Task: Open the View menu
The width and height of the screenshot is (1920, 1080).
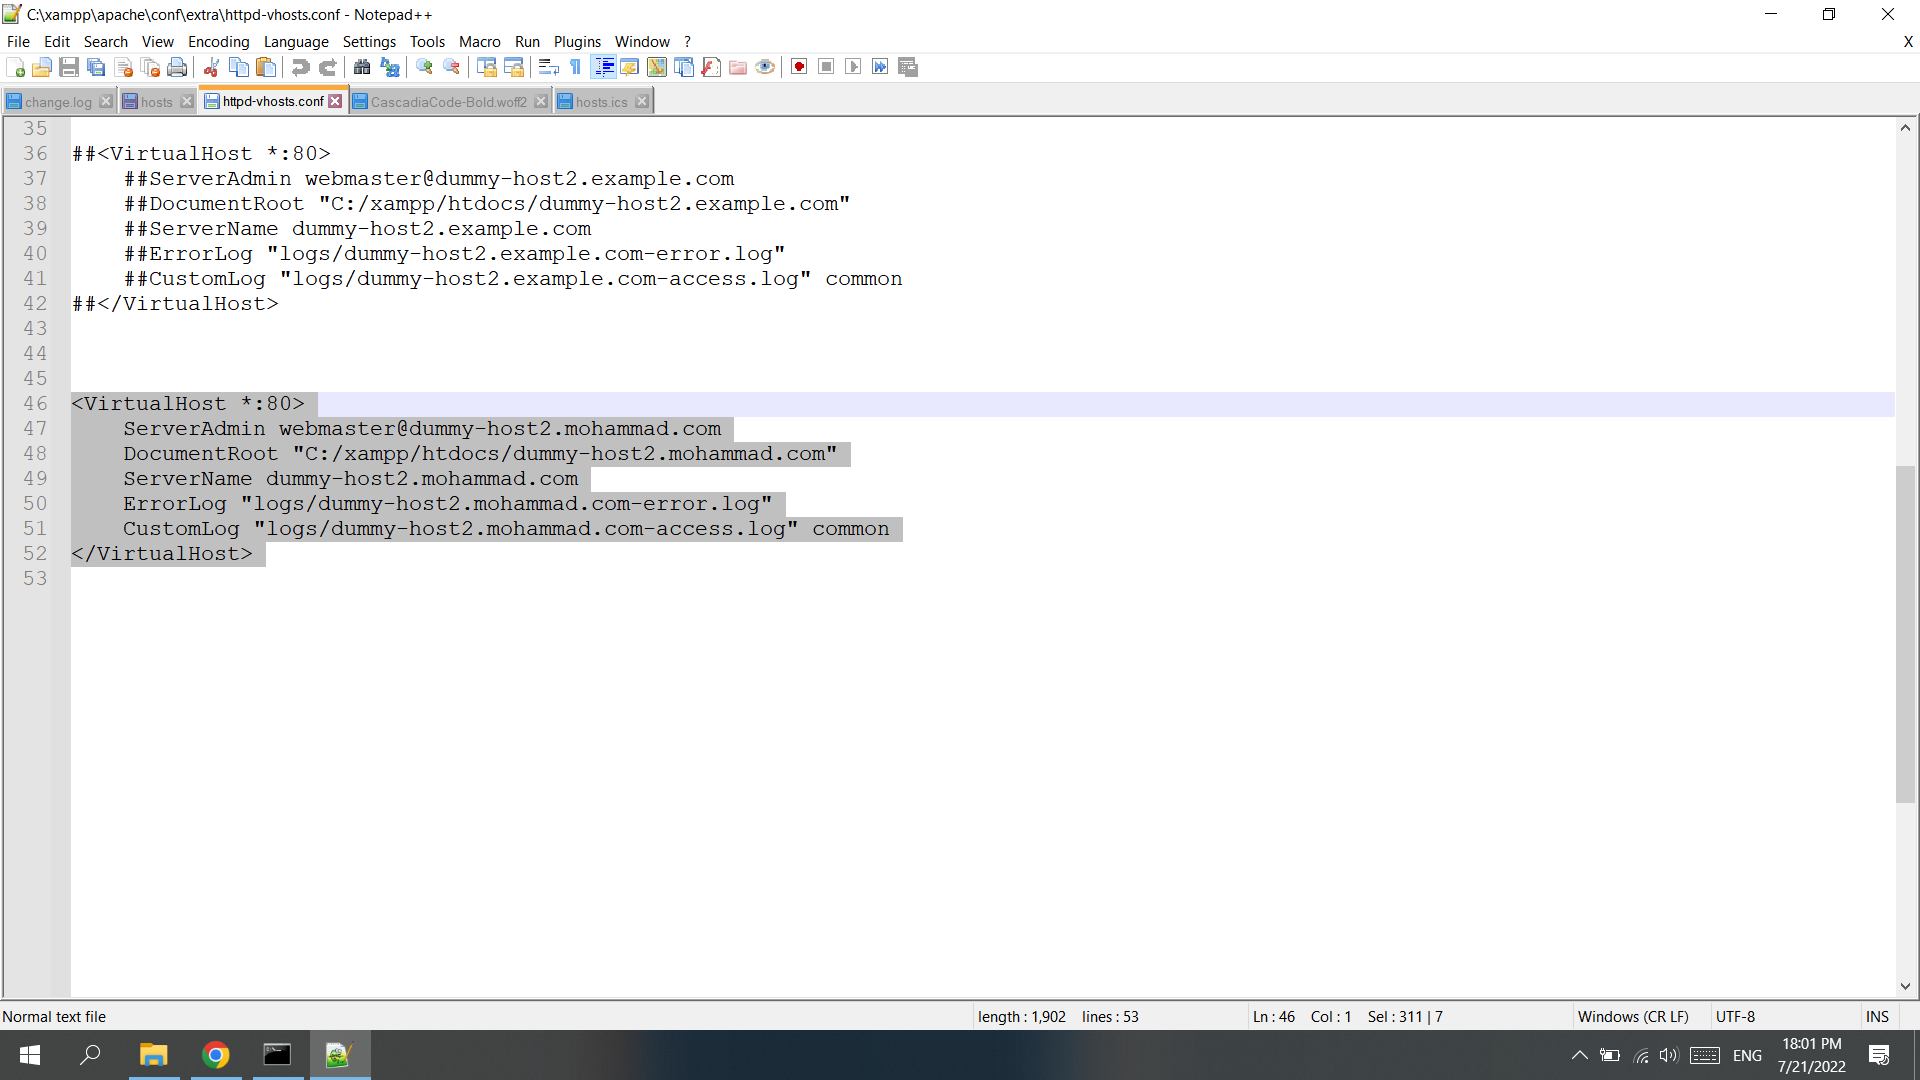Action: point(158,41)
